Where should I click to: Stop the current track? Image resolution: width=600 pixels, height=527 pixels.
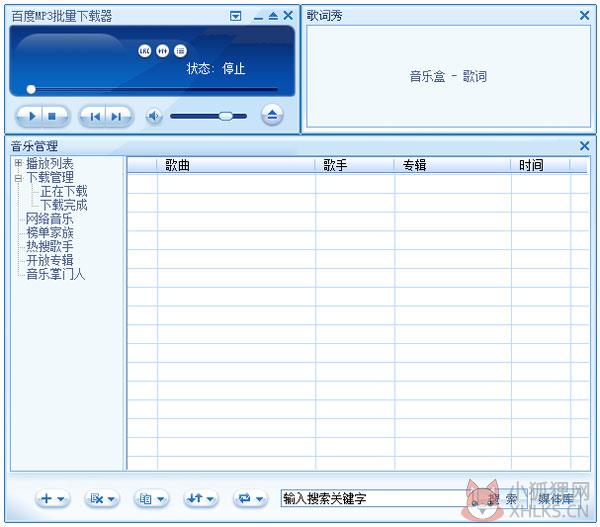point(52,116)
